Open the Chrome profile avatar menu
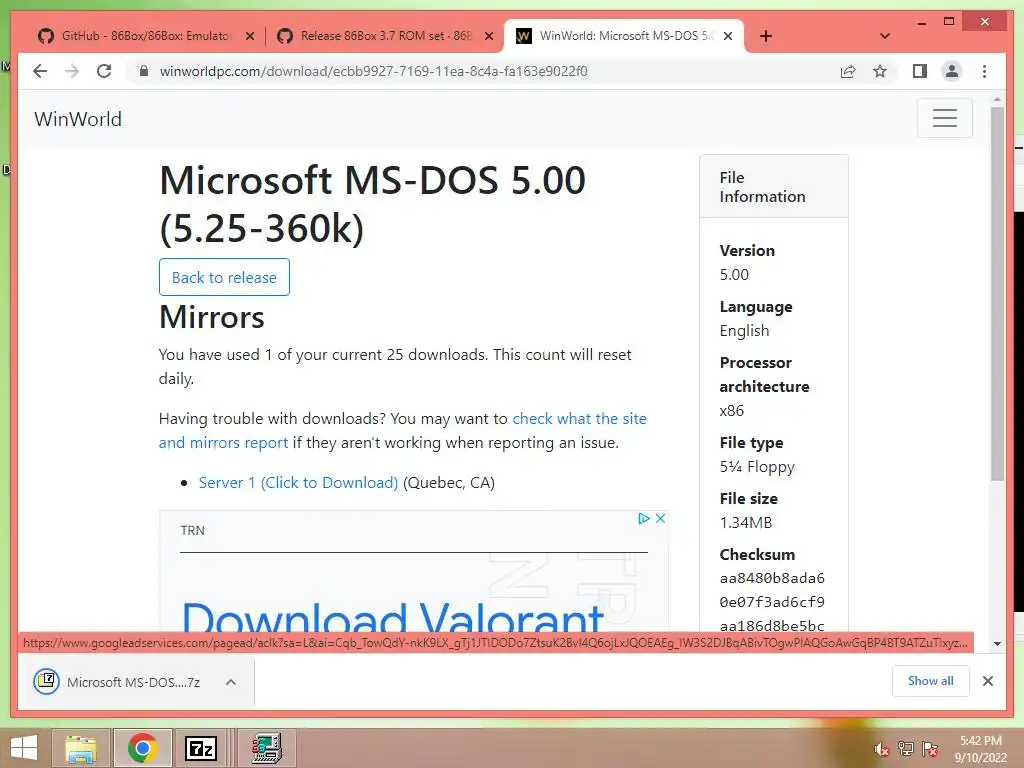This screenshot has width=1024, height=768. 952,71
